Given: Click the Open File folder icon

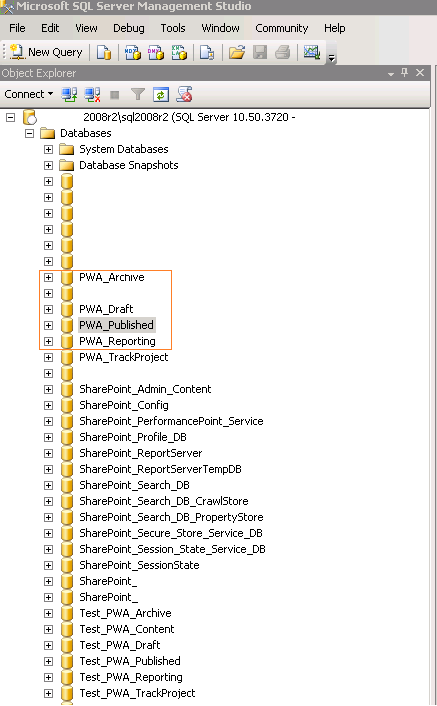Looking at the screenshot, I should pos(237,53).
